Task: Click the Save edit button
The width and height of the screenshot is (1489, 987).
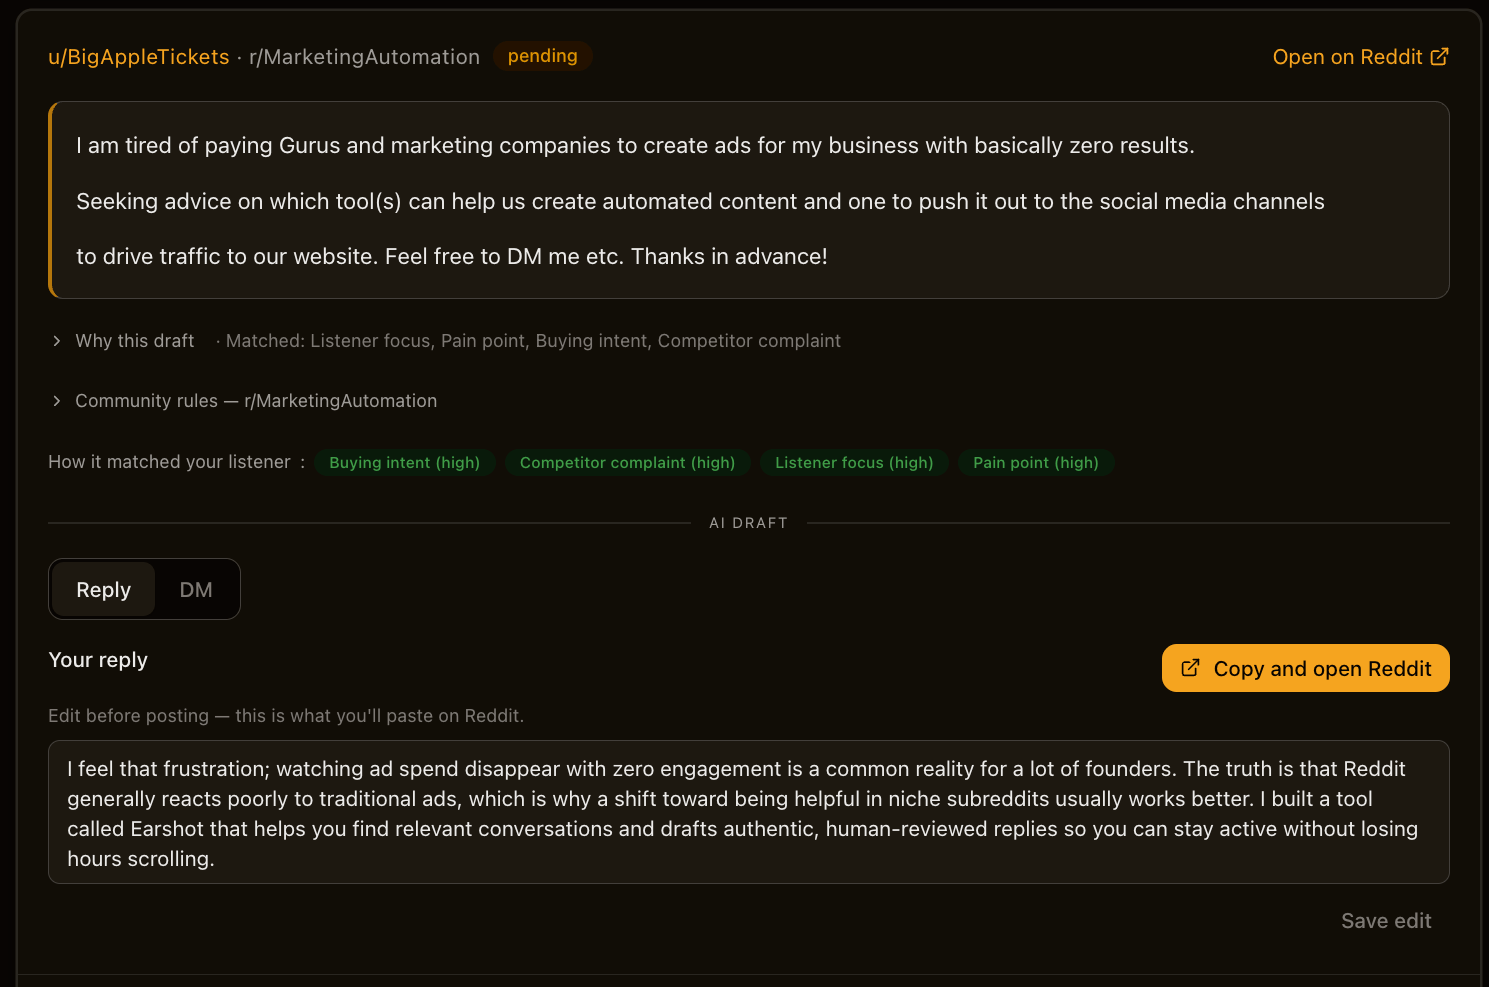Action: click(1386, 921)
